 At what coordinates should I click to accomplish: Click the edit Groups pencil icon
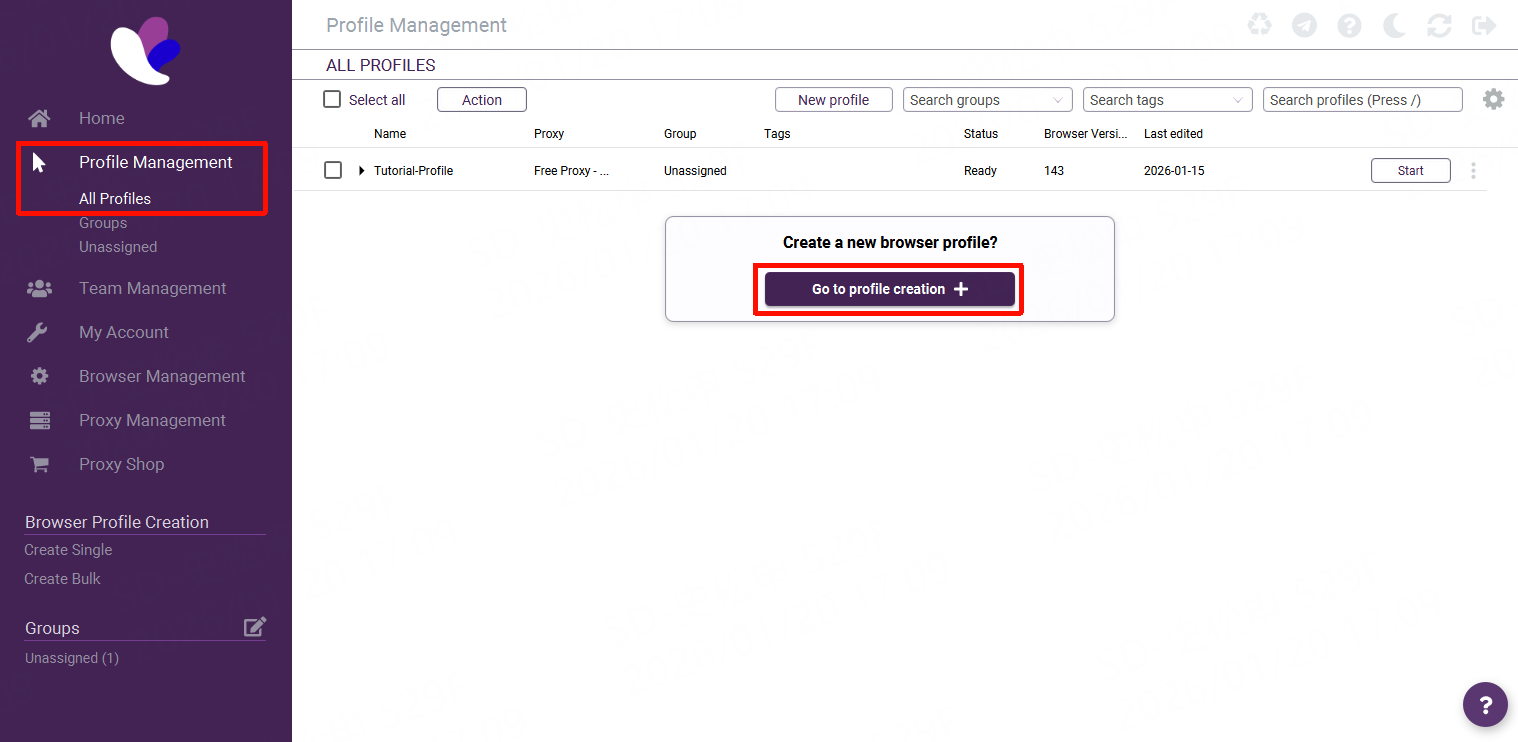click(x=255, y=627)
